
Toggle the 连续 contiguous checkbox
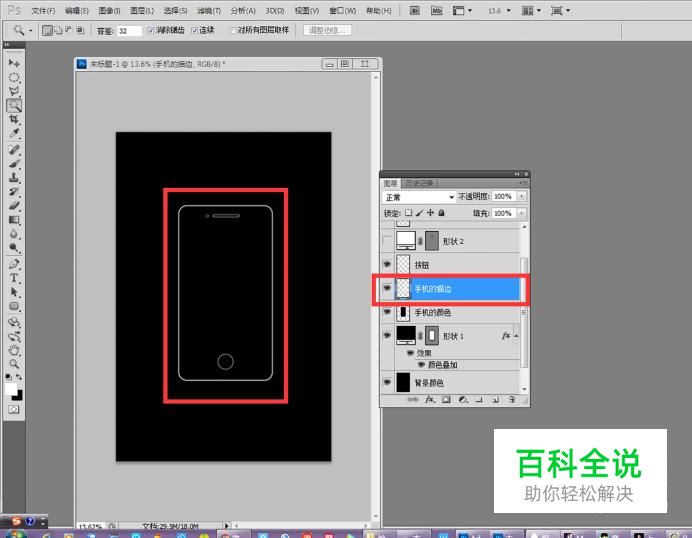pos(194,30)
